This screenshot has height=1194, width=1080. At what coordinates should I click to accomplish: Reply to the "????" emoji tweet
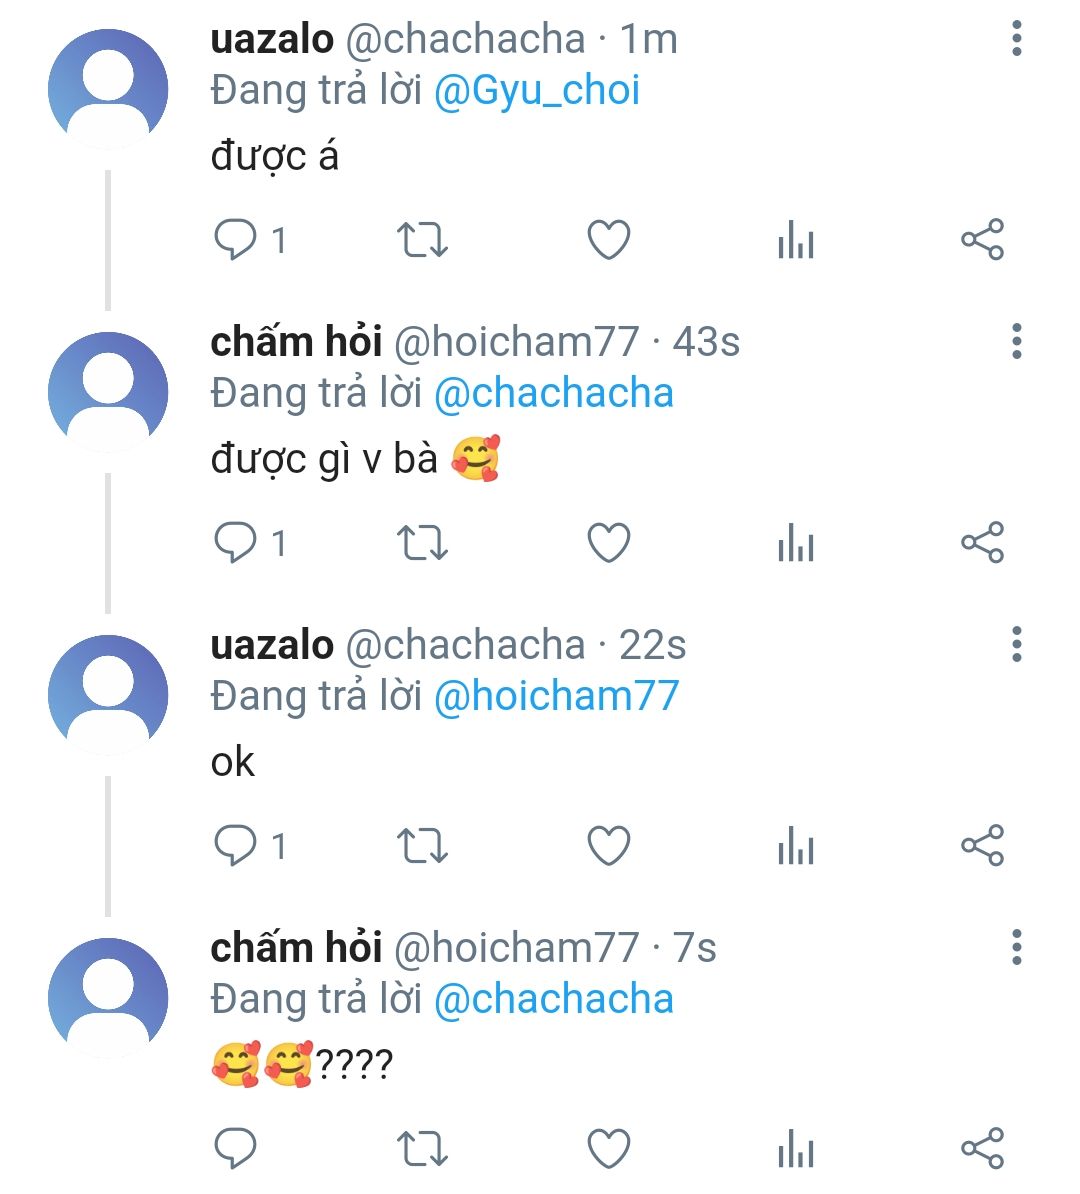pos(236,1149)
